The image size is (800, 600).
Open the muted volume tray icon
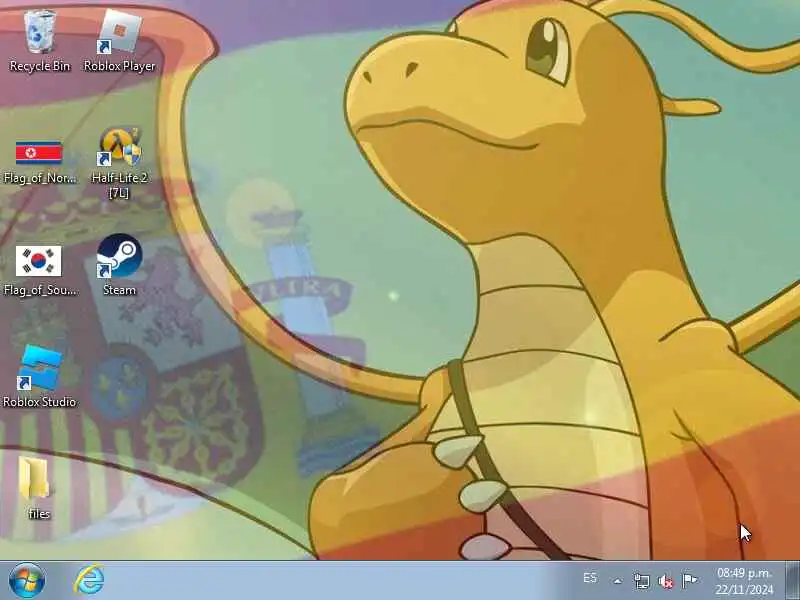(665, 581)
